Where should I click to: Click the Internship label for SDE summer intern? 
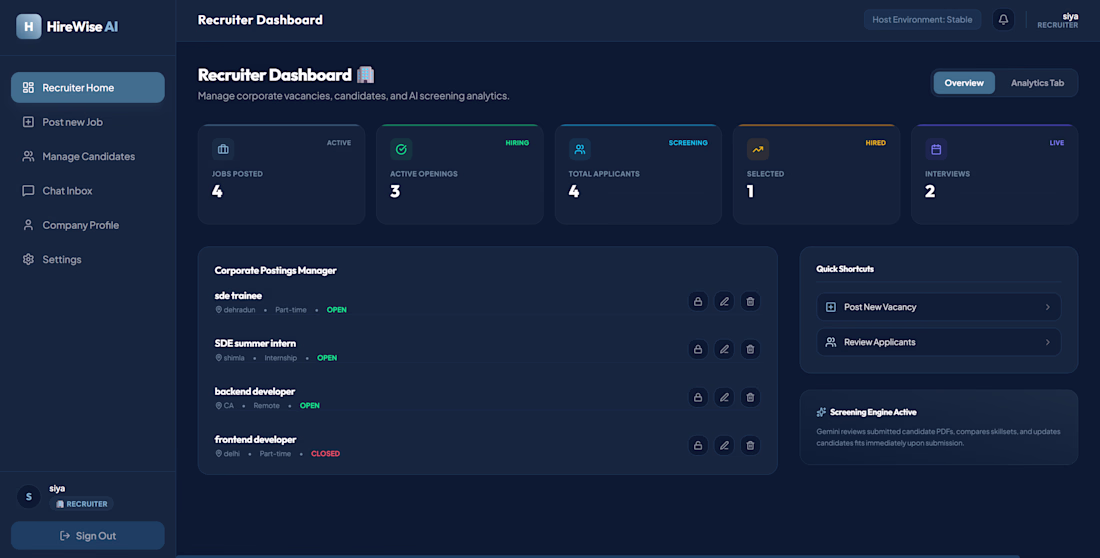(281, 358)
